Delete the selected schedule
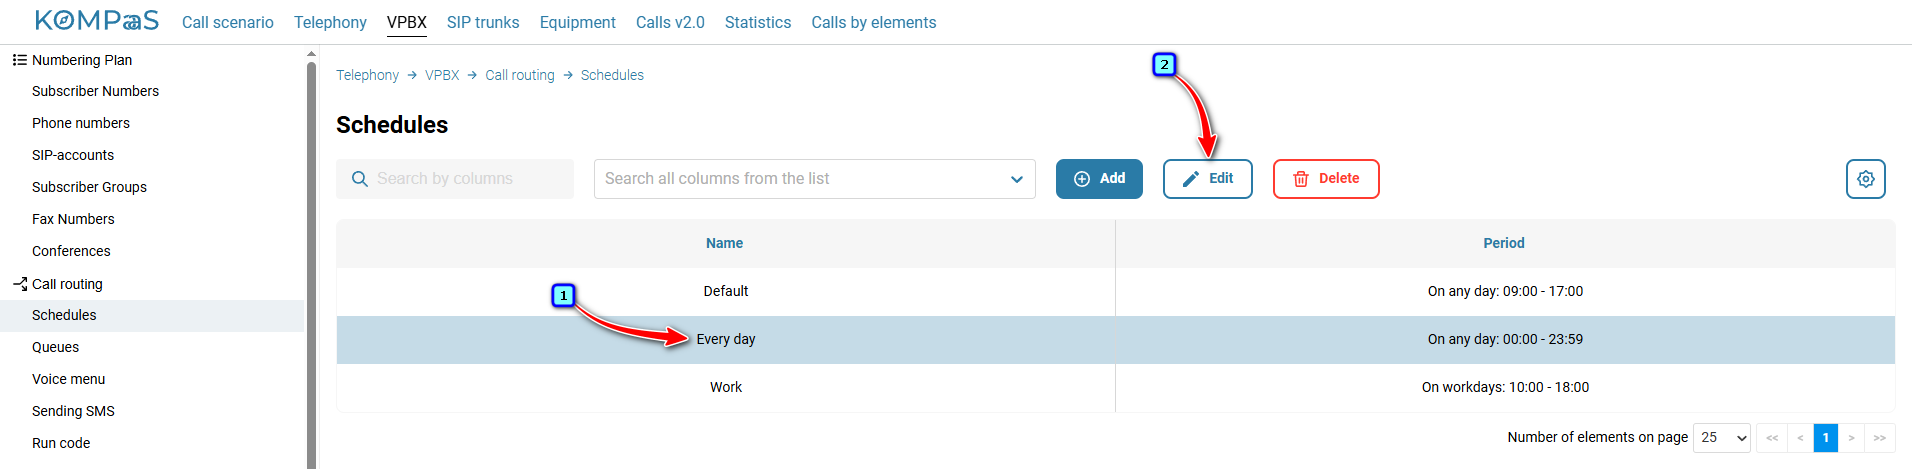The image size is (1912, 469). 1326,179
